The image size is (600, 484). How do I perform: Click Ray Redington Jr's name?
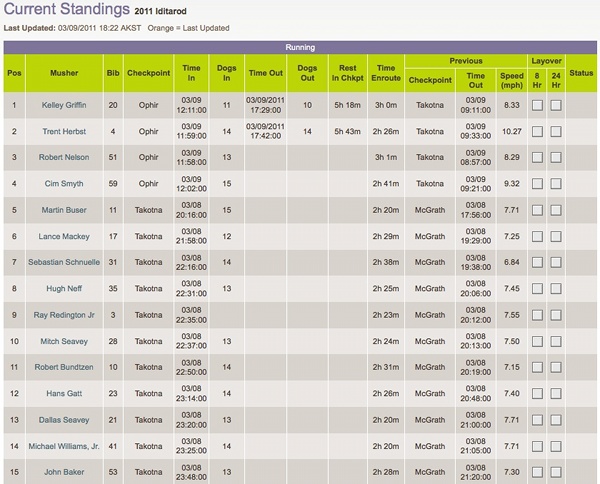(64, 315)
